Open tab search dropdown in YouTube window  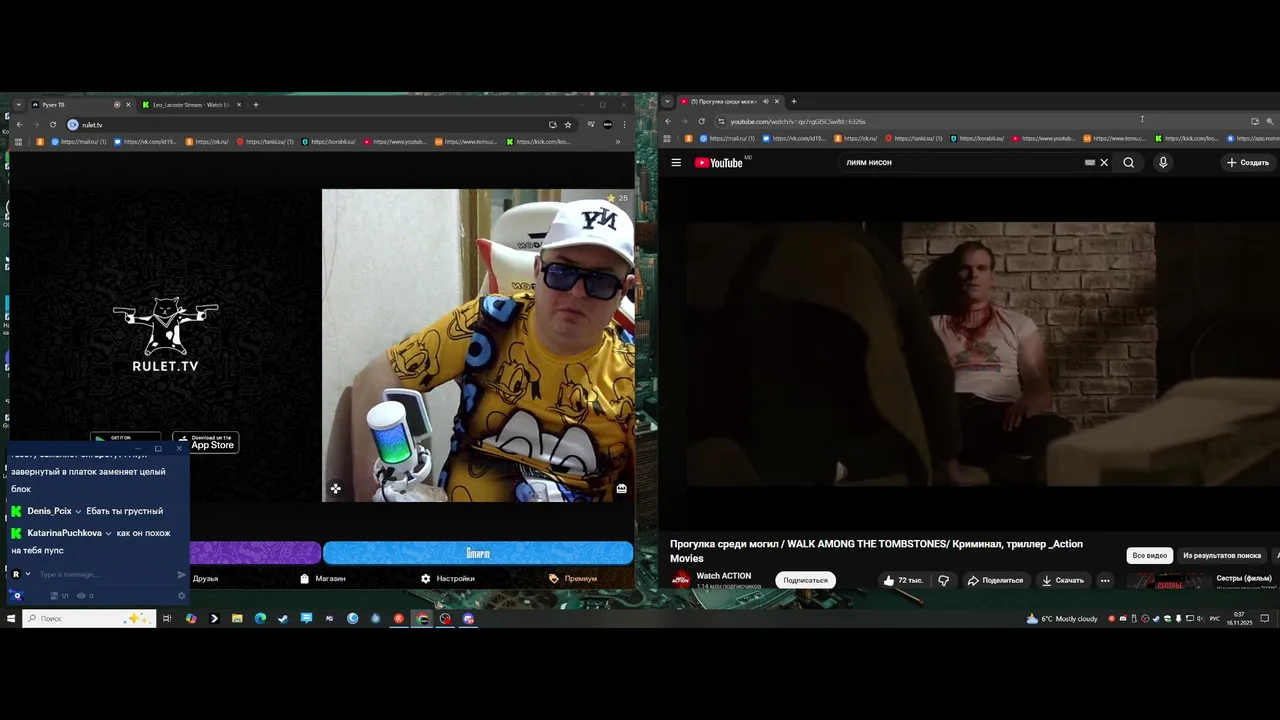tap(668, 101)
